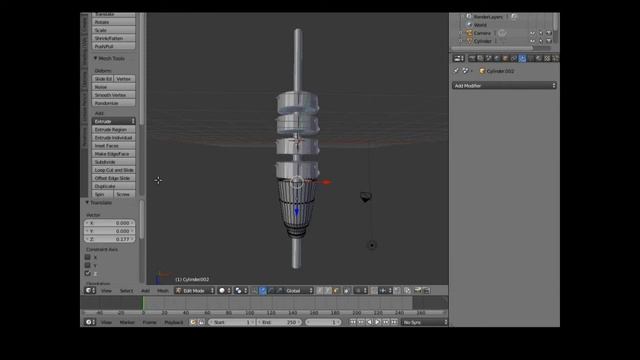
Task: Toggle Camera visibility eye in outliner
Action: (x=532, y=33)
